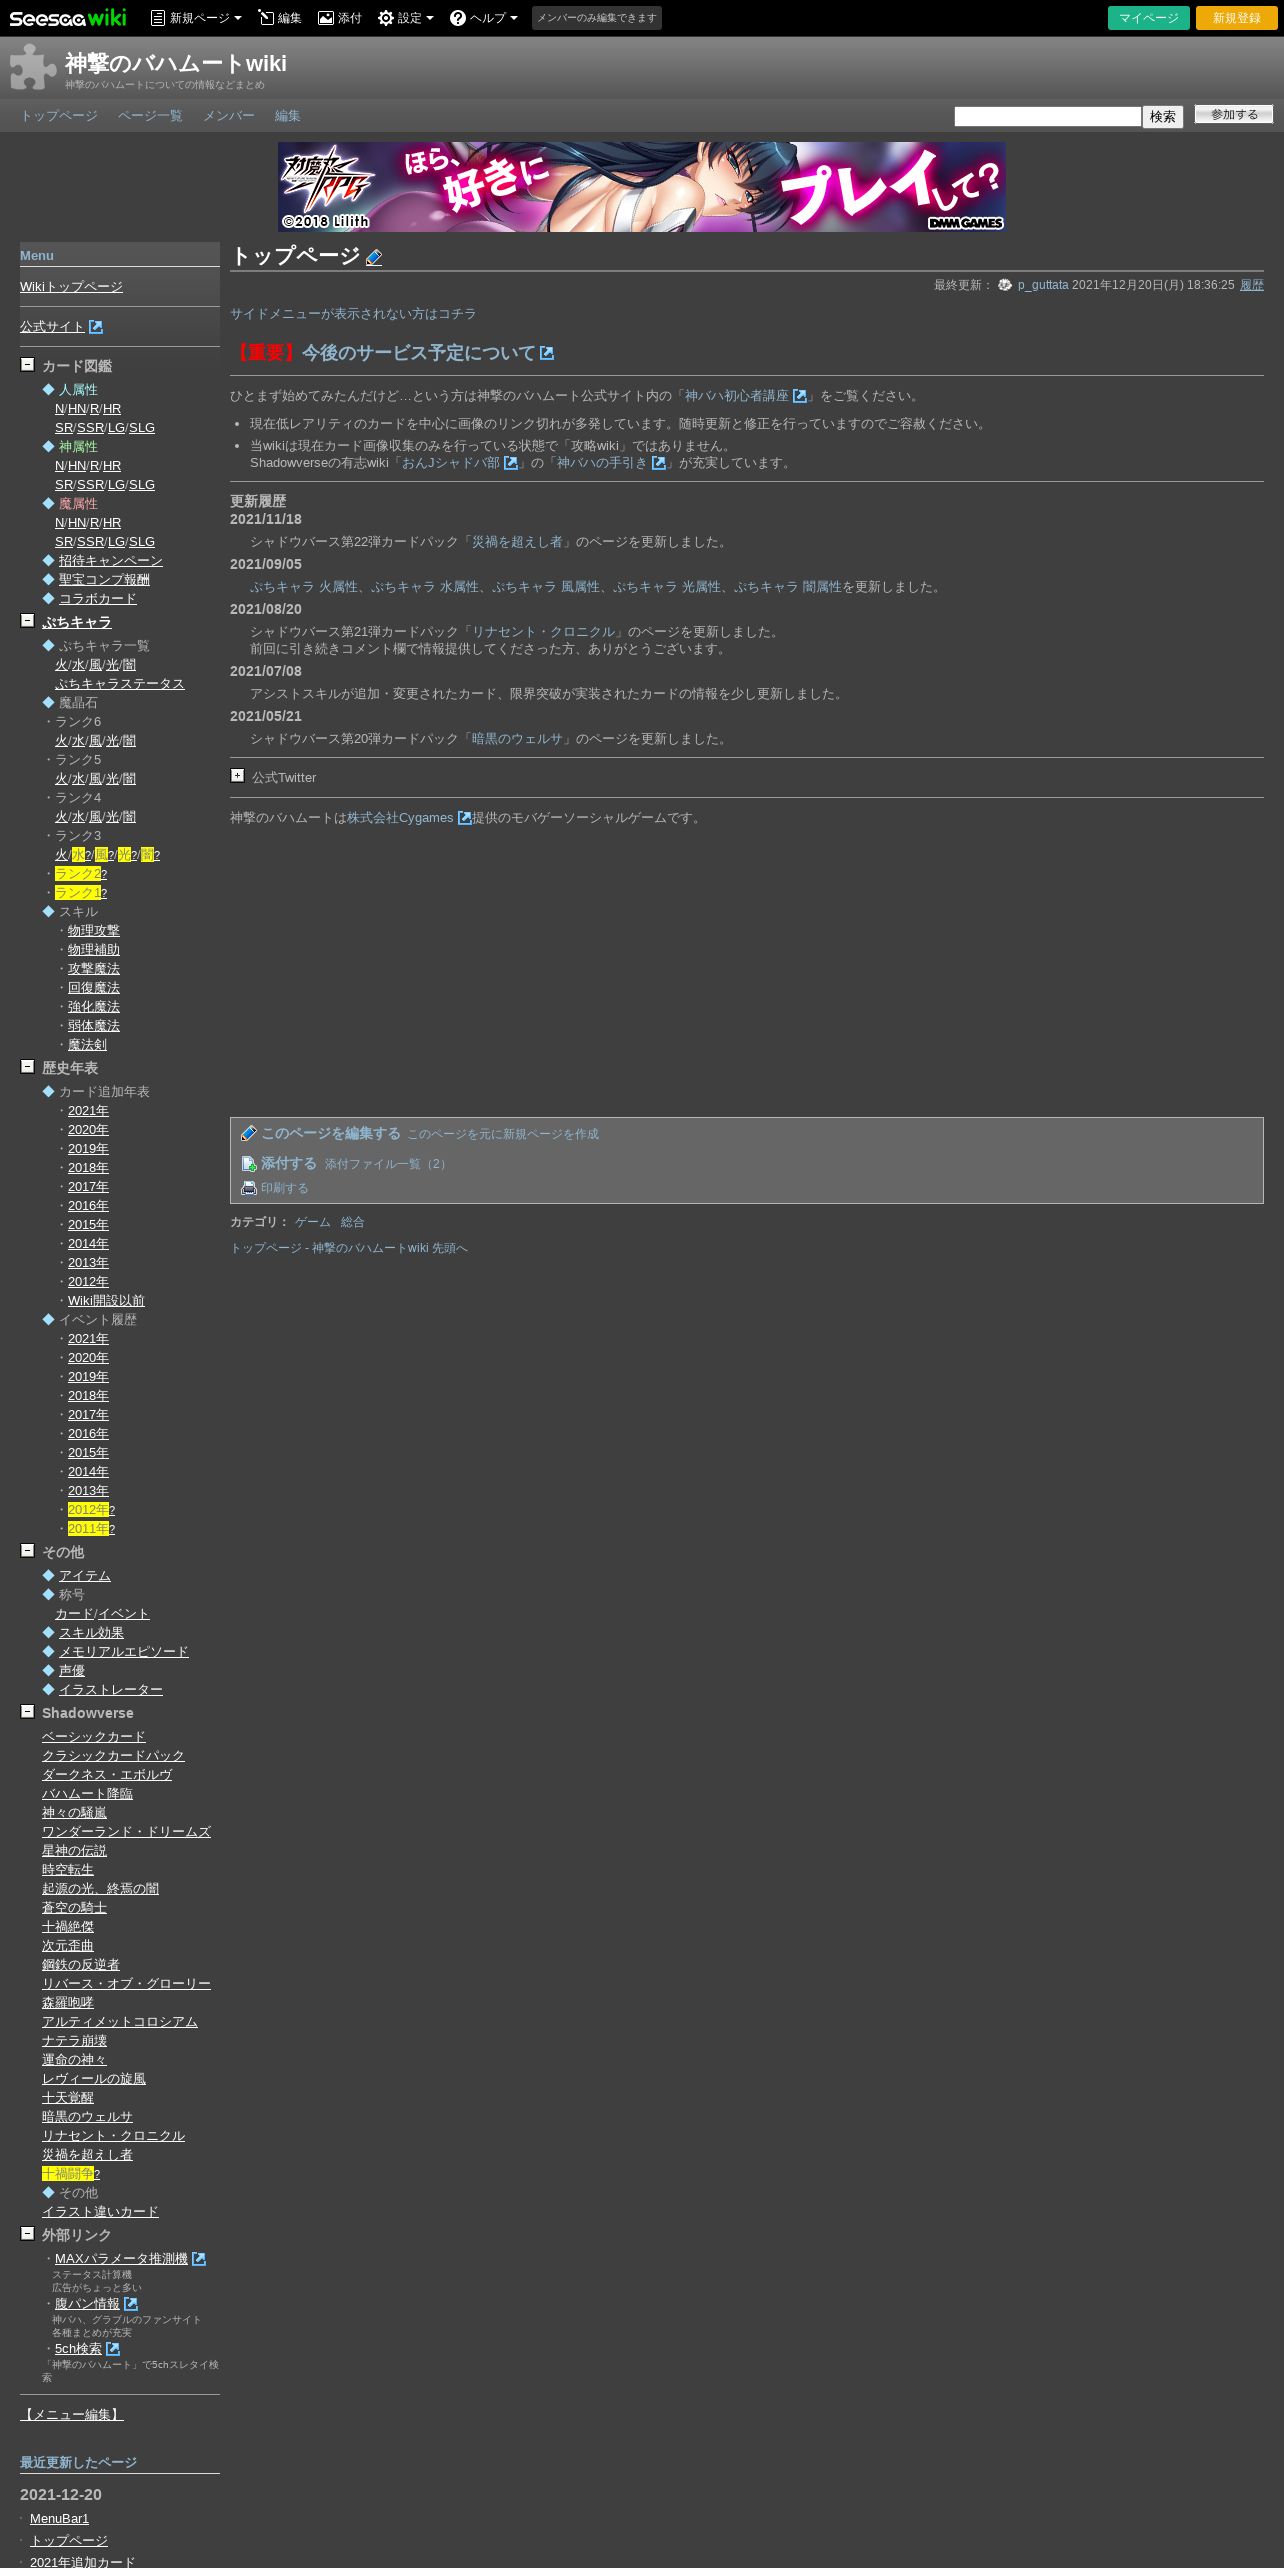Open the イラストレーター sidebar link
Screen dimensions: 1284x2568
pos(111,1690)
